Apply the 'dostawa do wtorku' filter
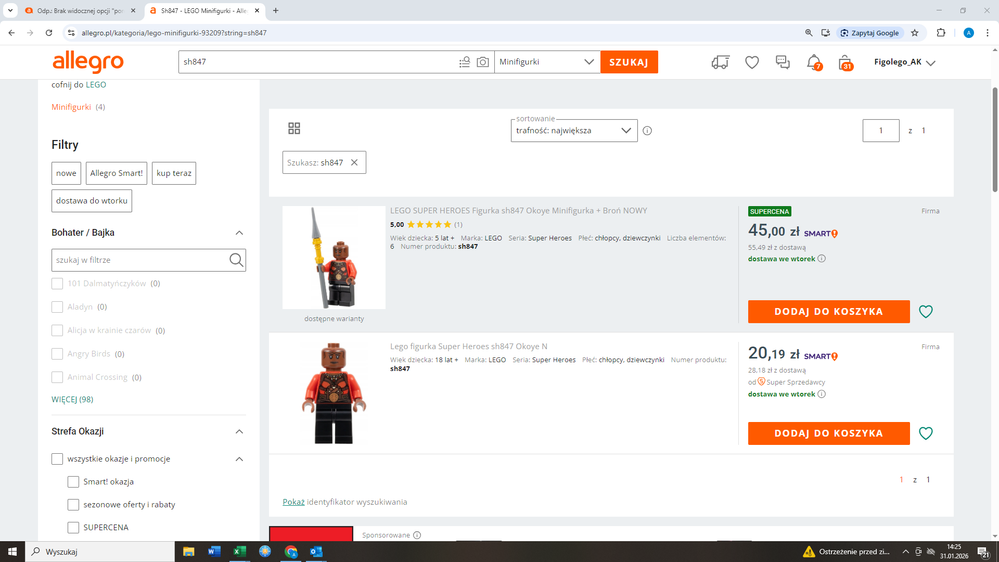Image resolution: width=999 pixels, height=562 pixels. pyautogui.click(x=92, y=201)
